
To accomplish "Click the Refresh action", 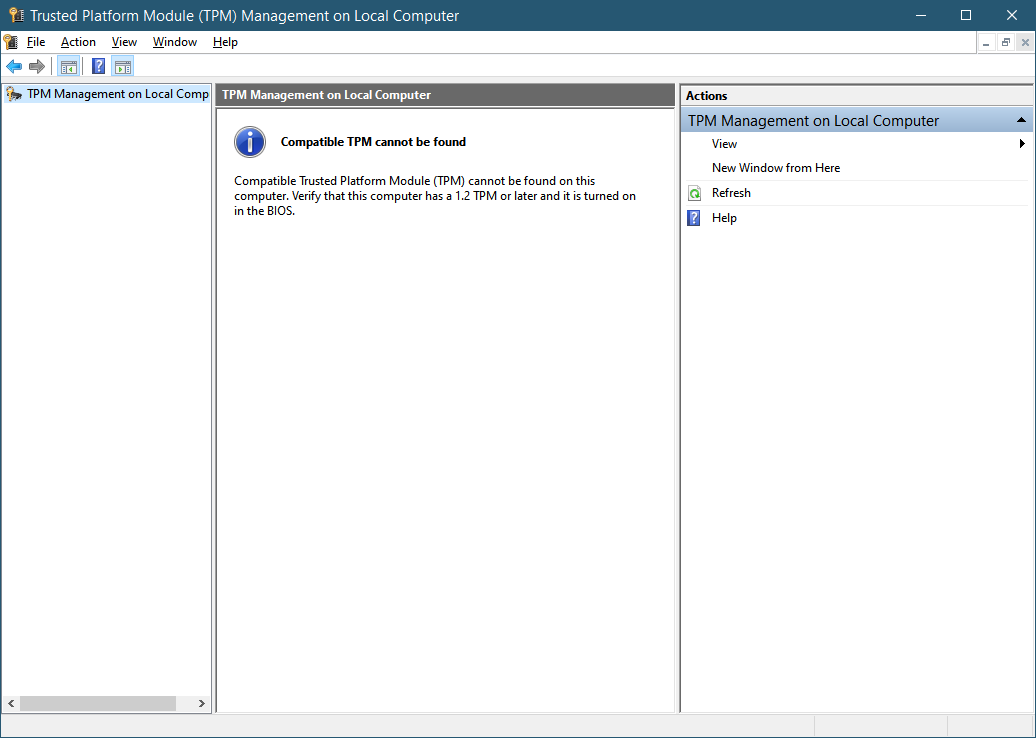I will click(731, 193).
